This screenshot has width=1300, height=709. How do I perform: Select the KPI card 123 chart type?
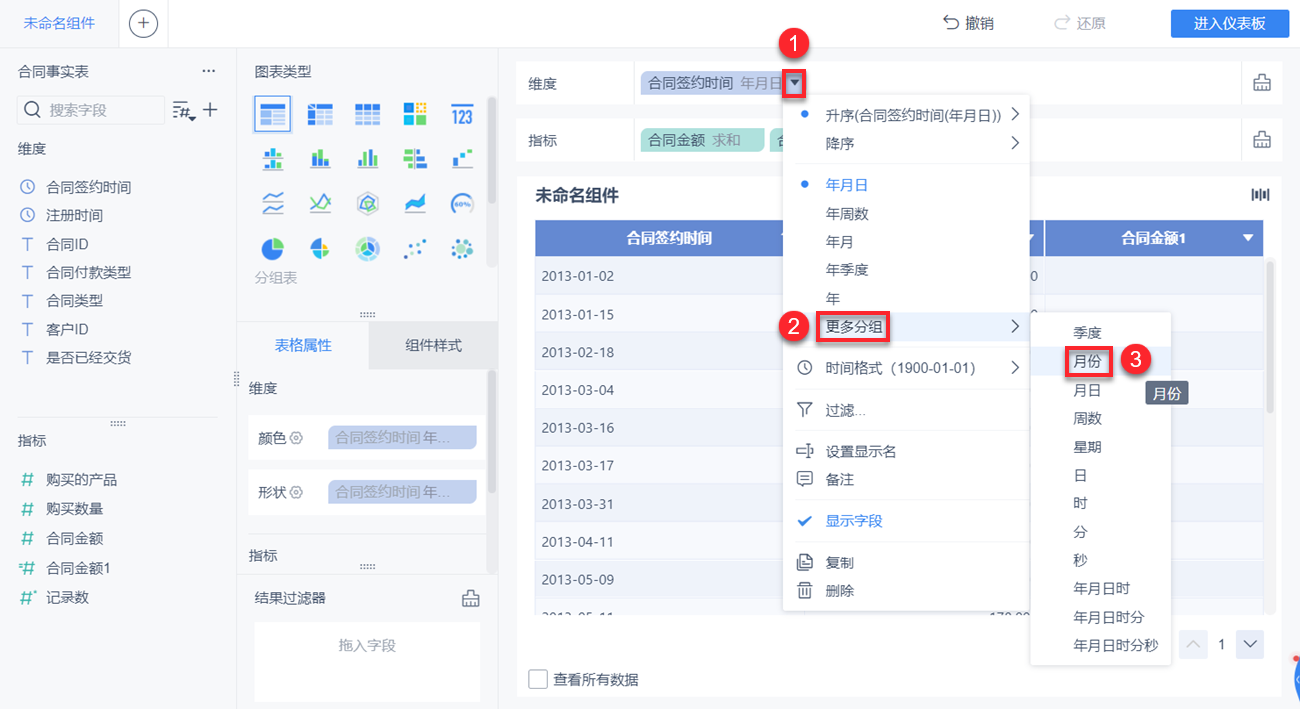click(462, 114)
